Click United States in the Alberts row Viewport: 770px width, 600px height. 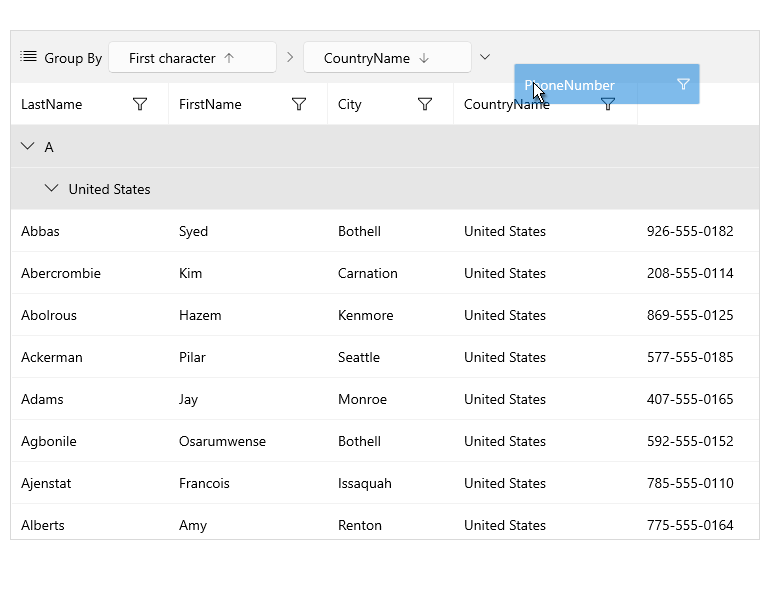(505, 525)
